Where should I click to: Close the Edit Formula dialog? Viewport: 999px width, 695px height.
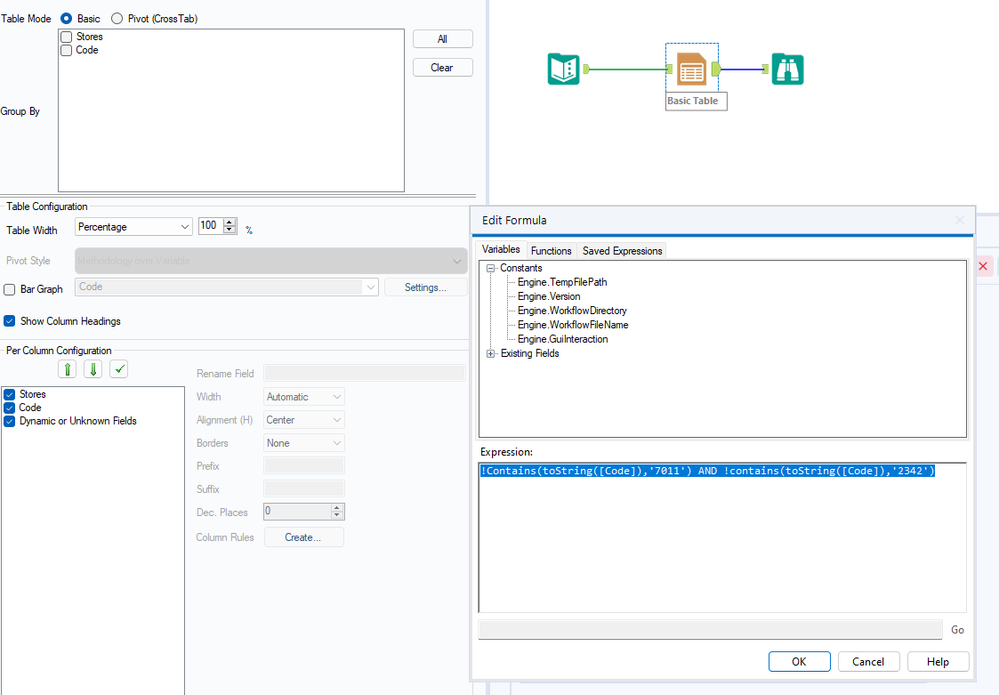[959, 220]
